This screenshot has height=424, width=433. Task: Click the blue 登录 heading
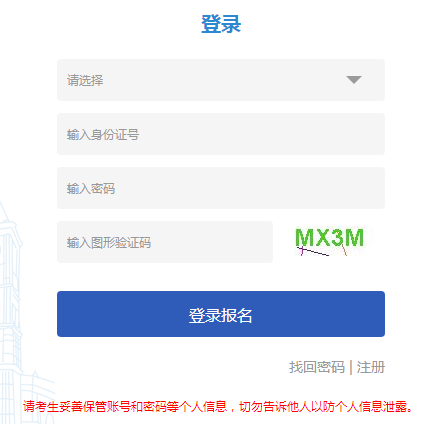coord(221,24)
